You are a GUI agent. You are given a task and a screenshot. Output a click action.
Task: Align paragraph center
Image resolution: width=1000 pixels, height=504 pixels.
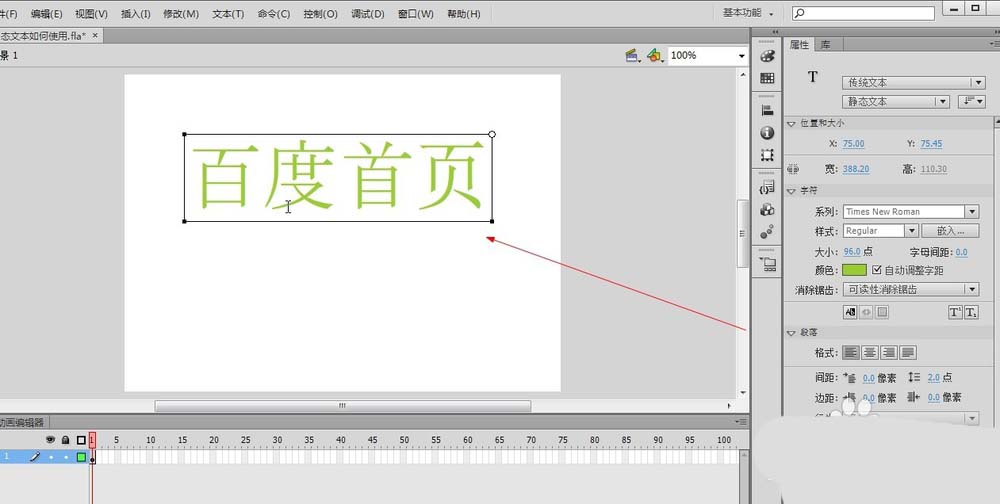(x=870, y=352)
